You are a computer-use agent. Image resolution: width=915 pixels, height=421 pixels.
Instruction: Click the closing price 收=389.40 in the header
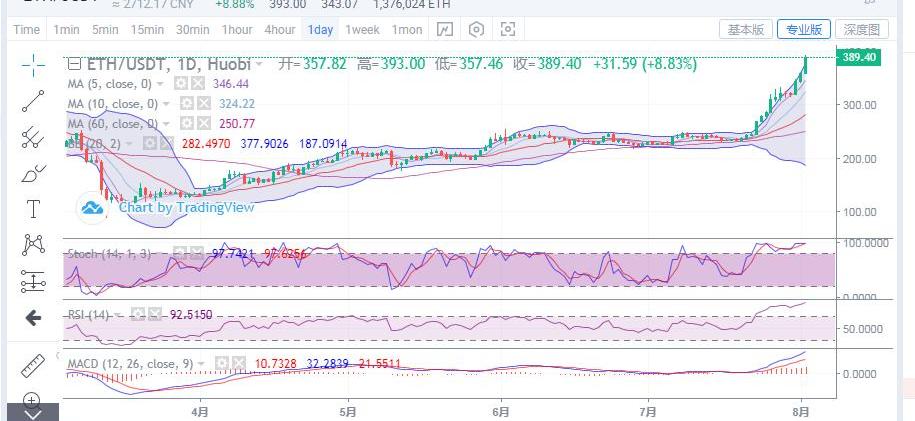pos(547,64)
